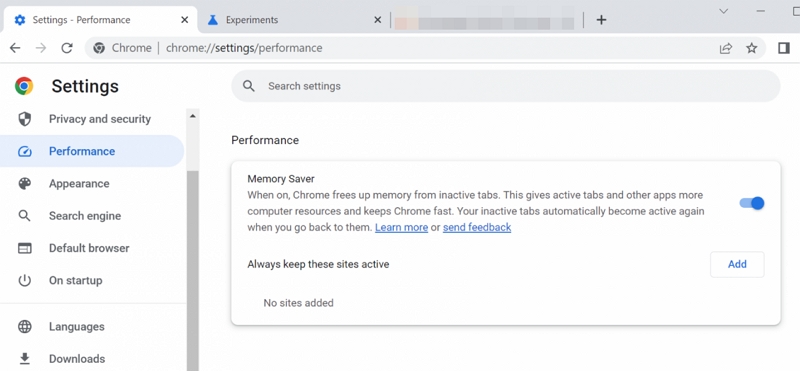Viewport: 800px width, 371px height.
Task: Open the Performance section
Action: pos(92,151)
